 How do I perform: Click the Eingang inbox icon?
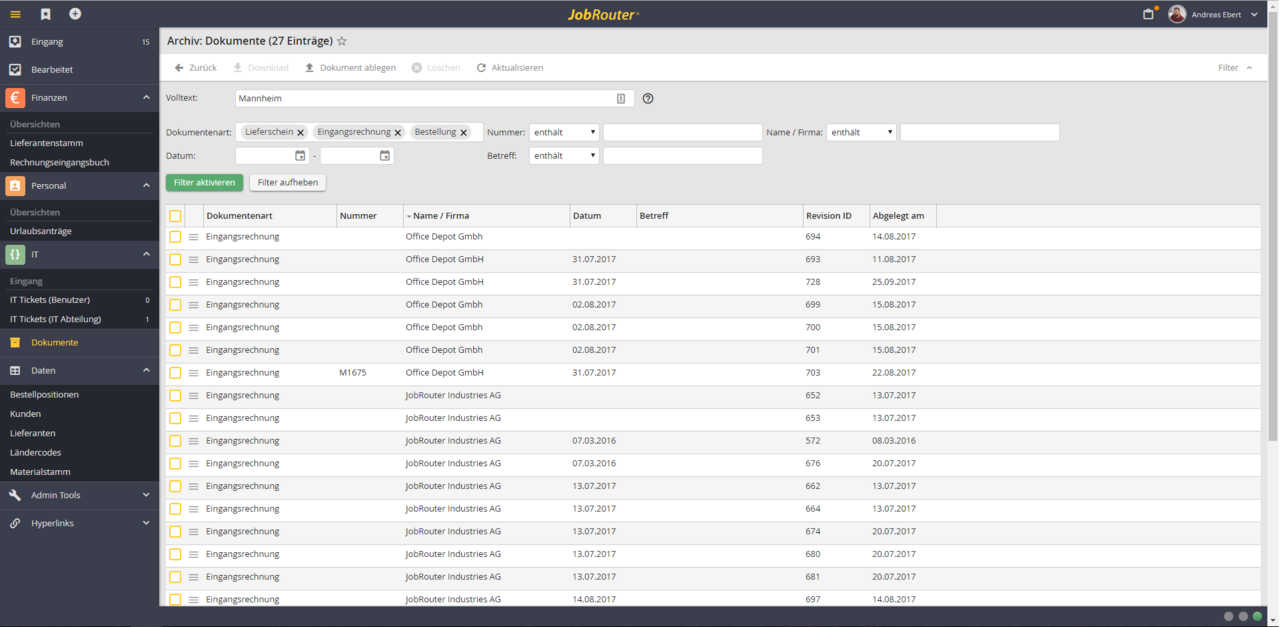15,42
